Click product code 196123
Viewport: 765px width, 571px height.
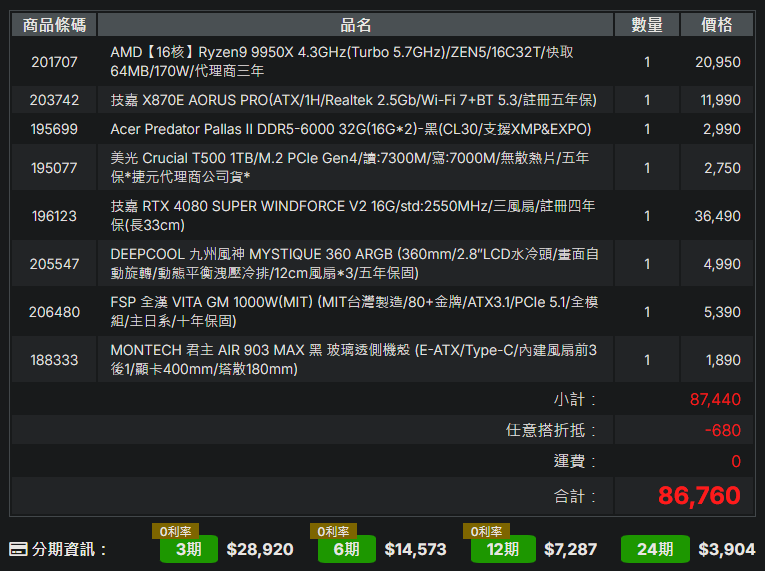tap(54, 216)
